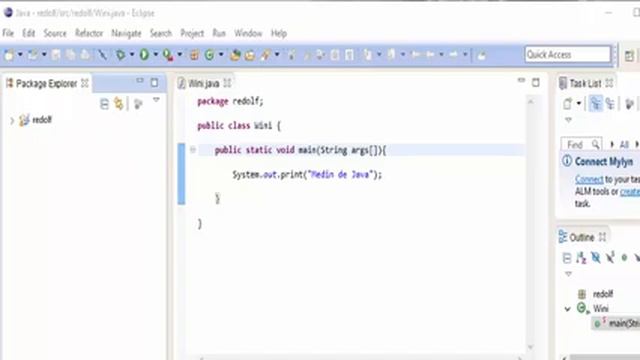Image resolution: width=640 pixels, height=360 pixels.
Task: Click the Open Perspective icon
Action: click(629, 56)
